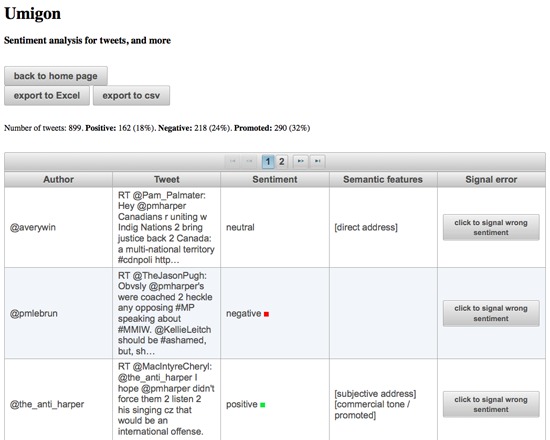Export results to csv

coord(131,95)
